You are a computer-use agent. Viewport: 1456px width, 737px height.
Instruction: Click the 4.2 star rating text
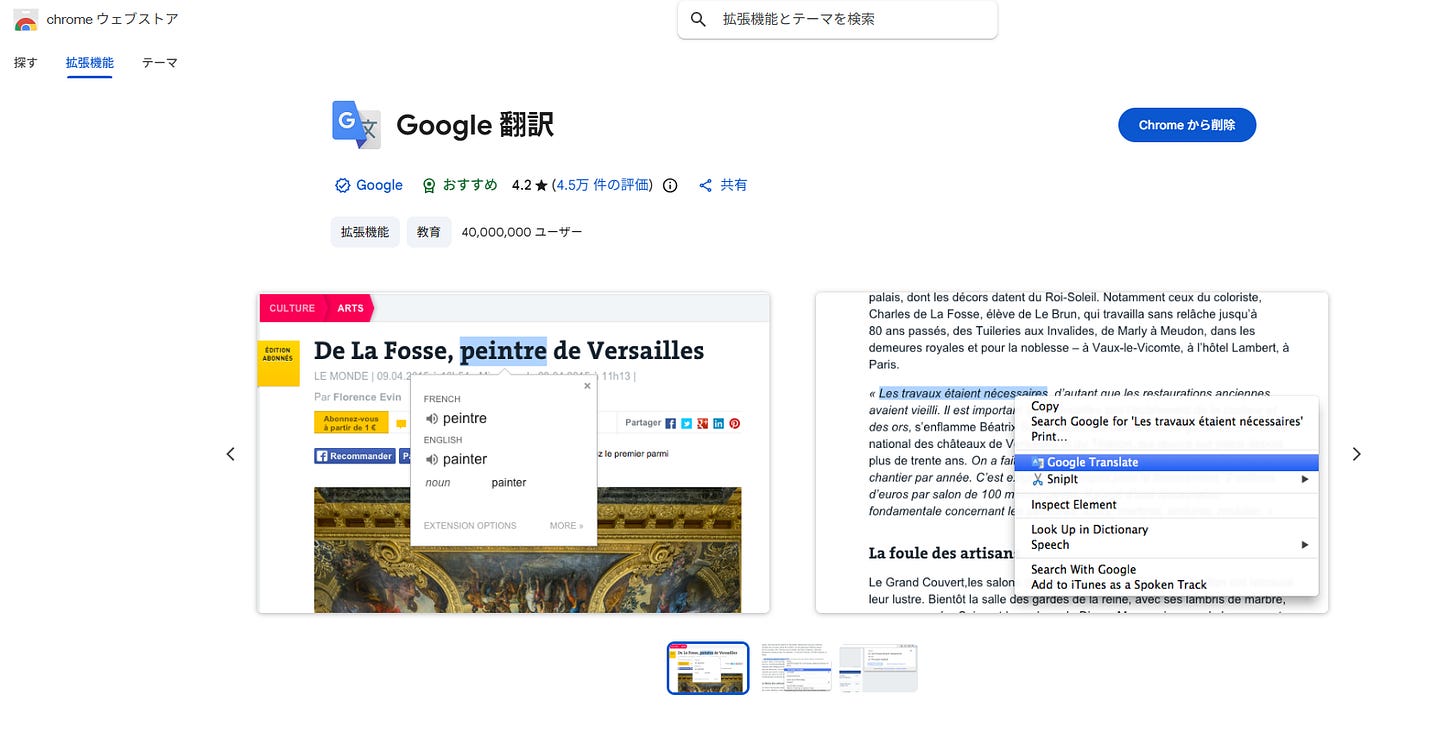530,185
